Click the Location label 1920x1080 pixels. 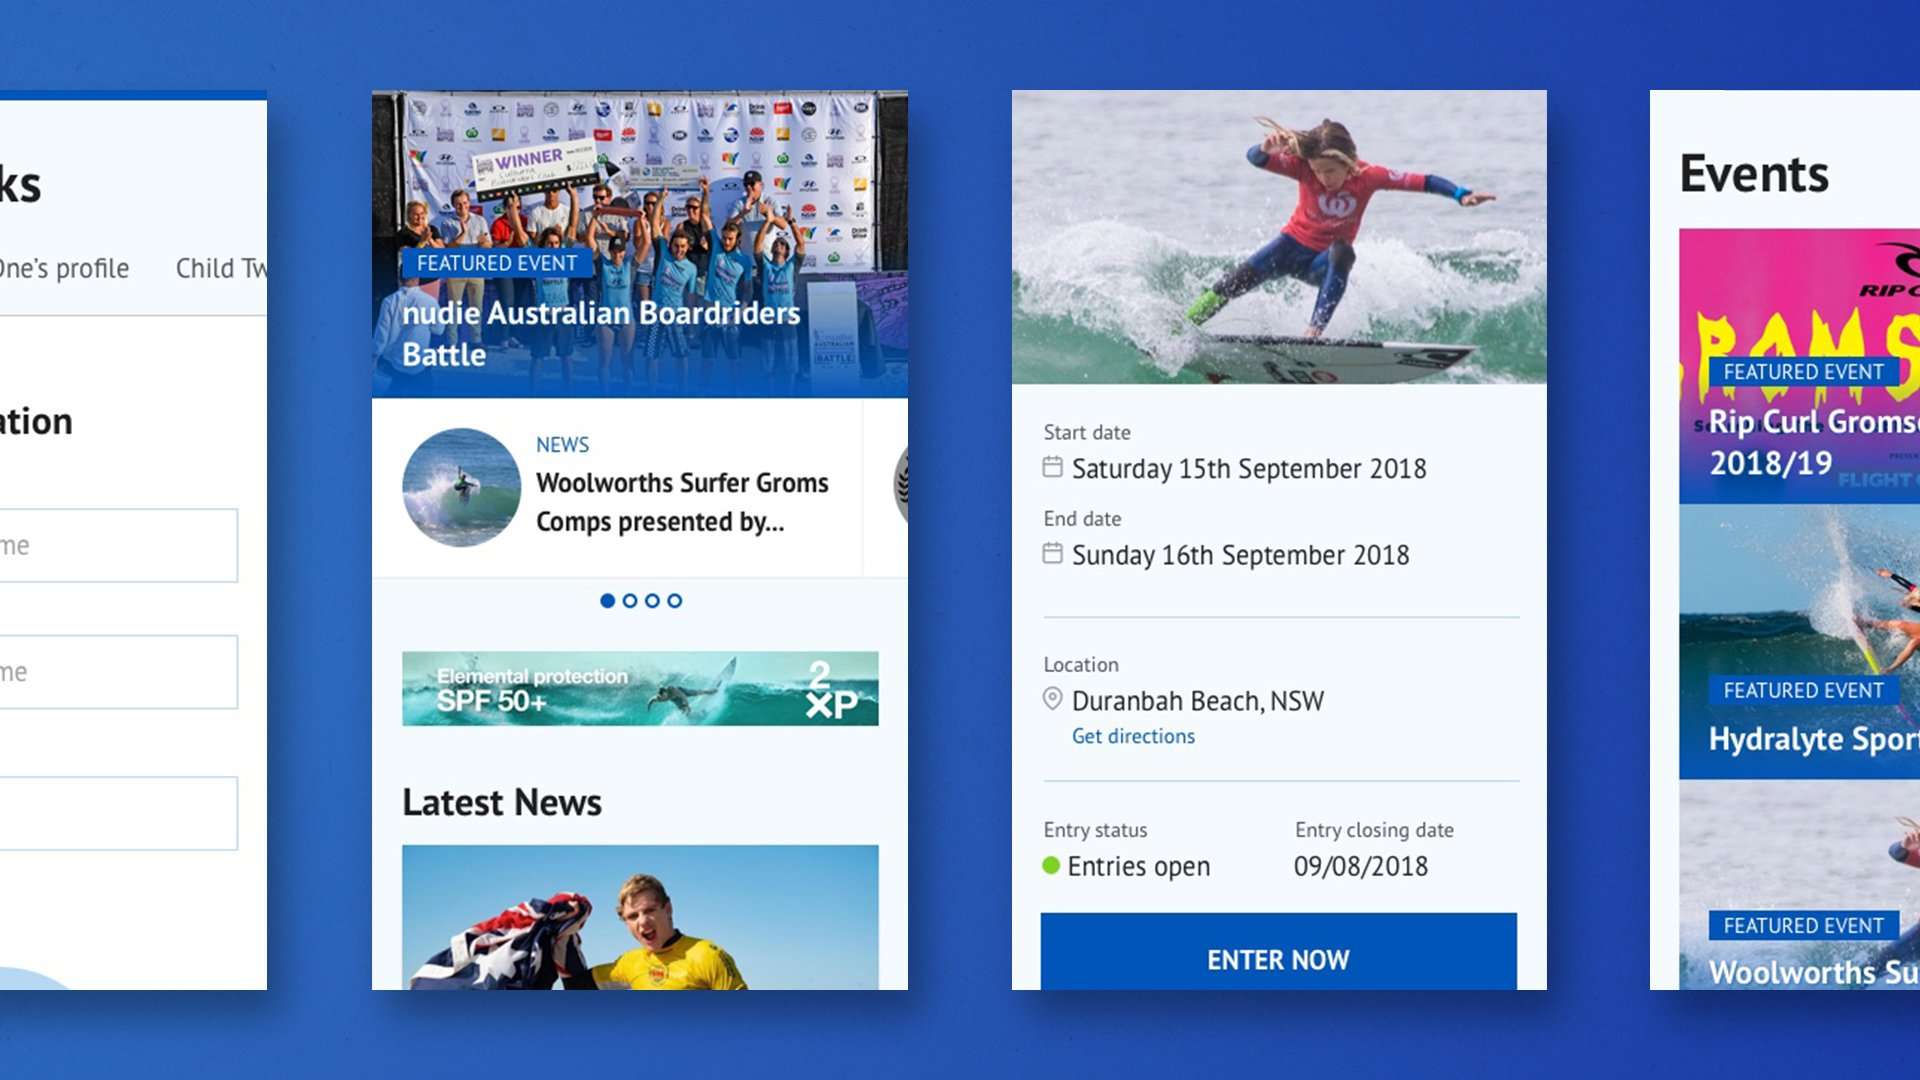click(1081, 664)
